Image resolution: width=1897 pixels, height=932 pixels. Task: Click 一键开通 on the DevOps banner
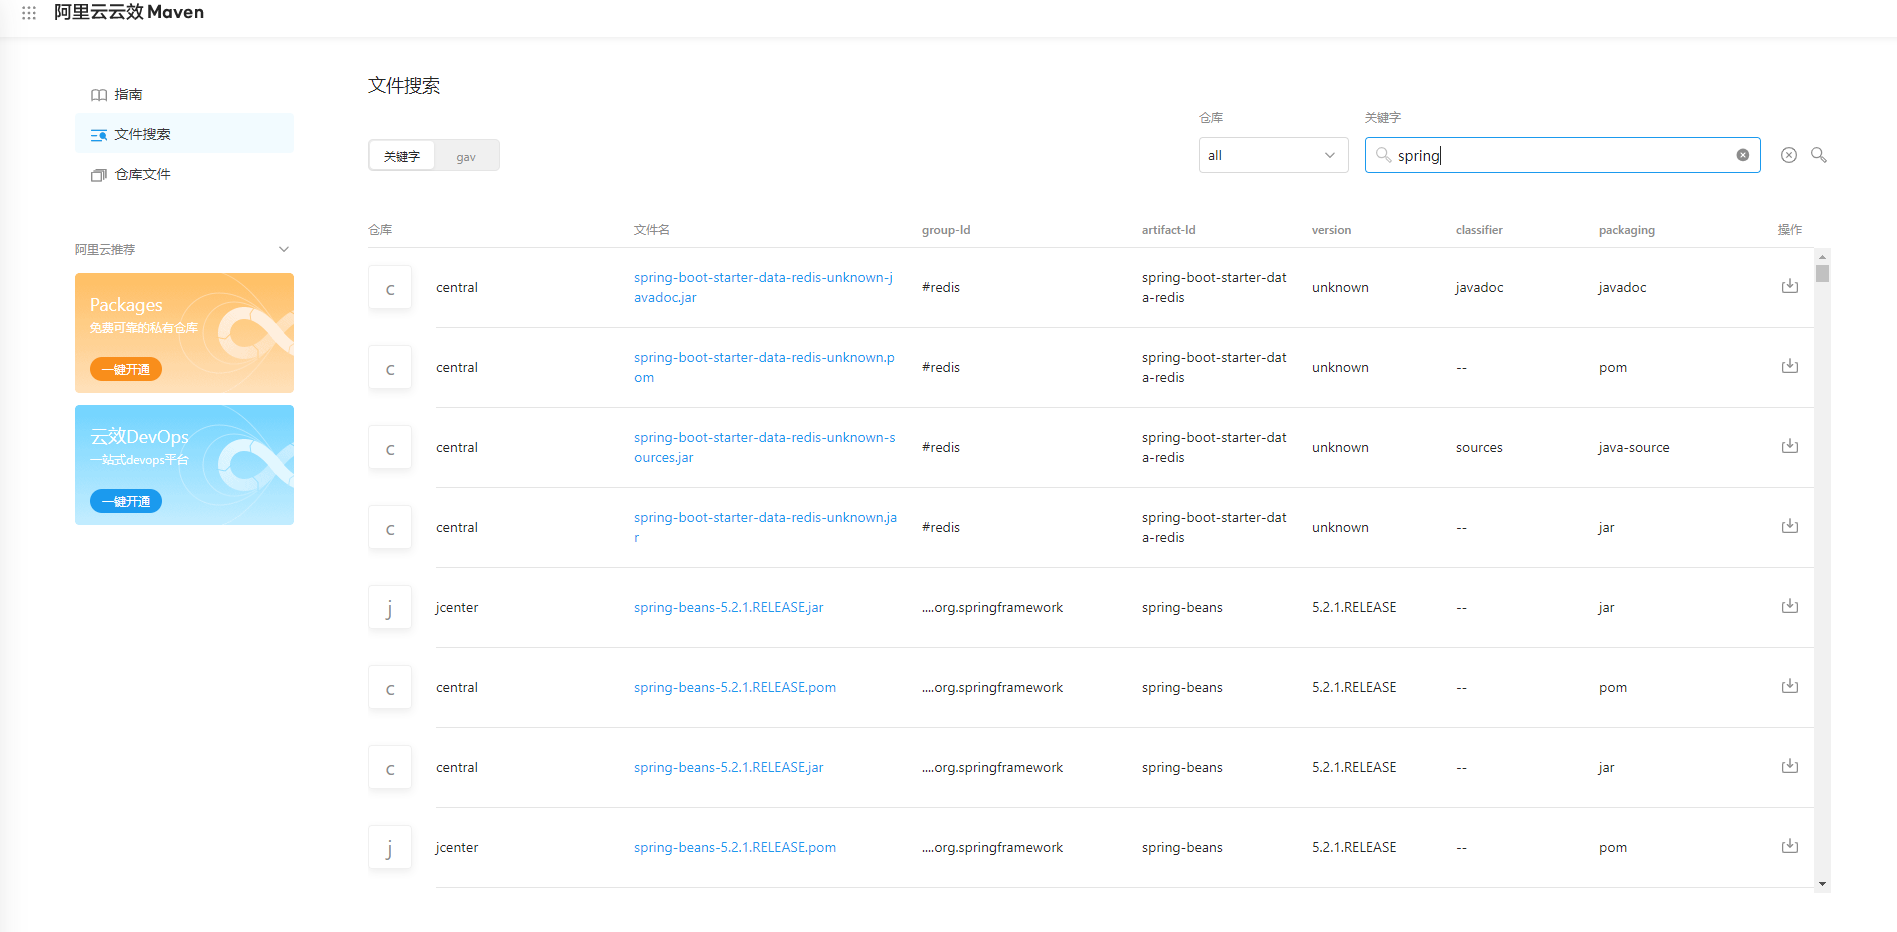[x=126, y=501]
